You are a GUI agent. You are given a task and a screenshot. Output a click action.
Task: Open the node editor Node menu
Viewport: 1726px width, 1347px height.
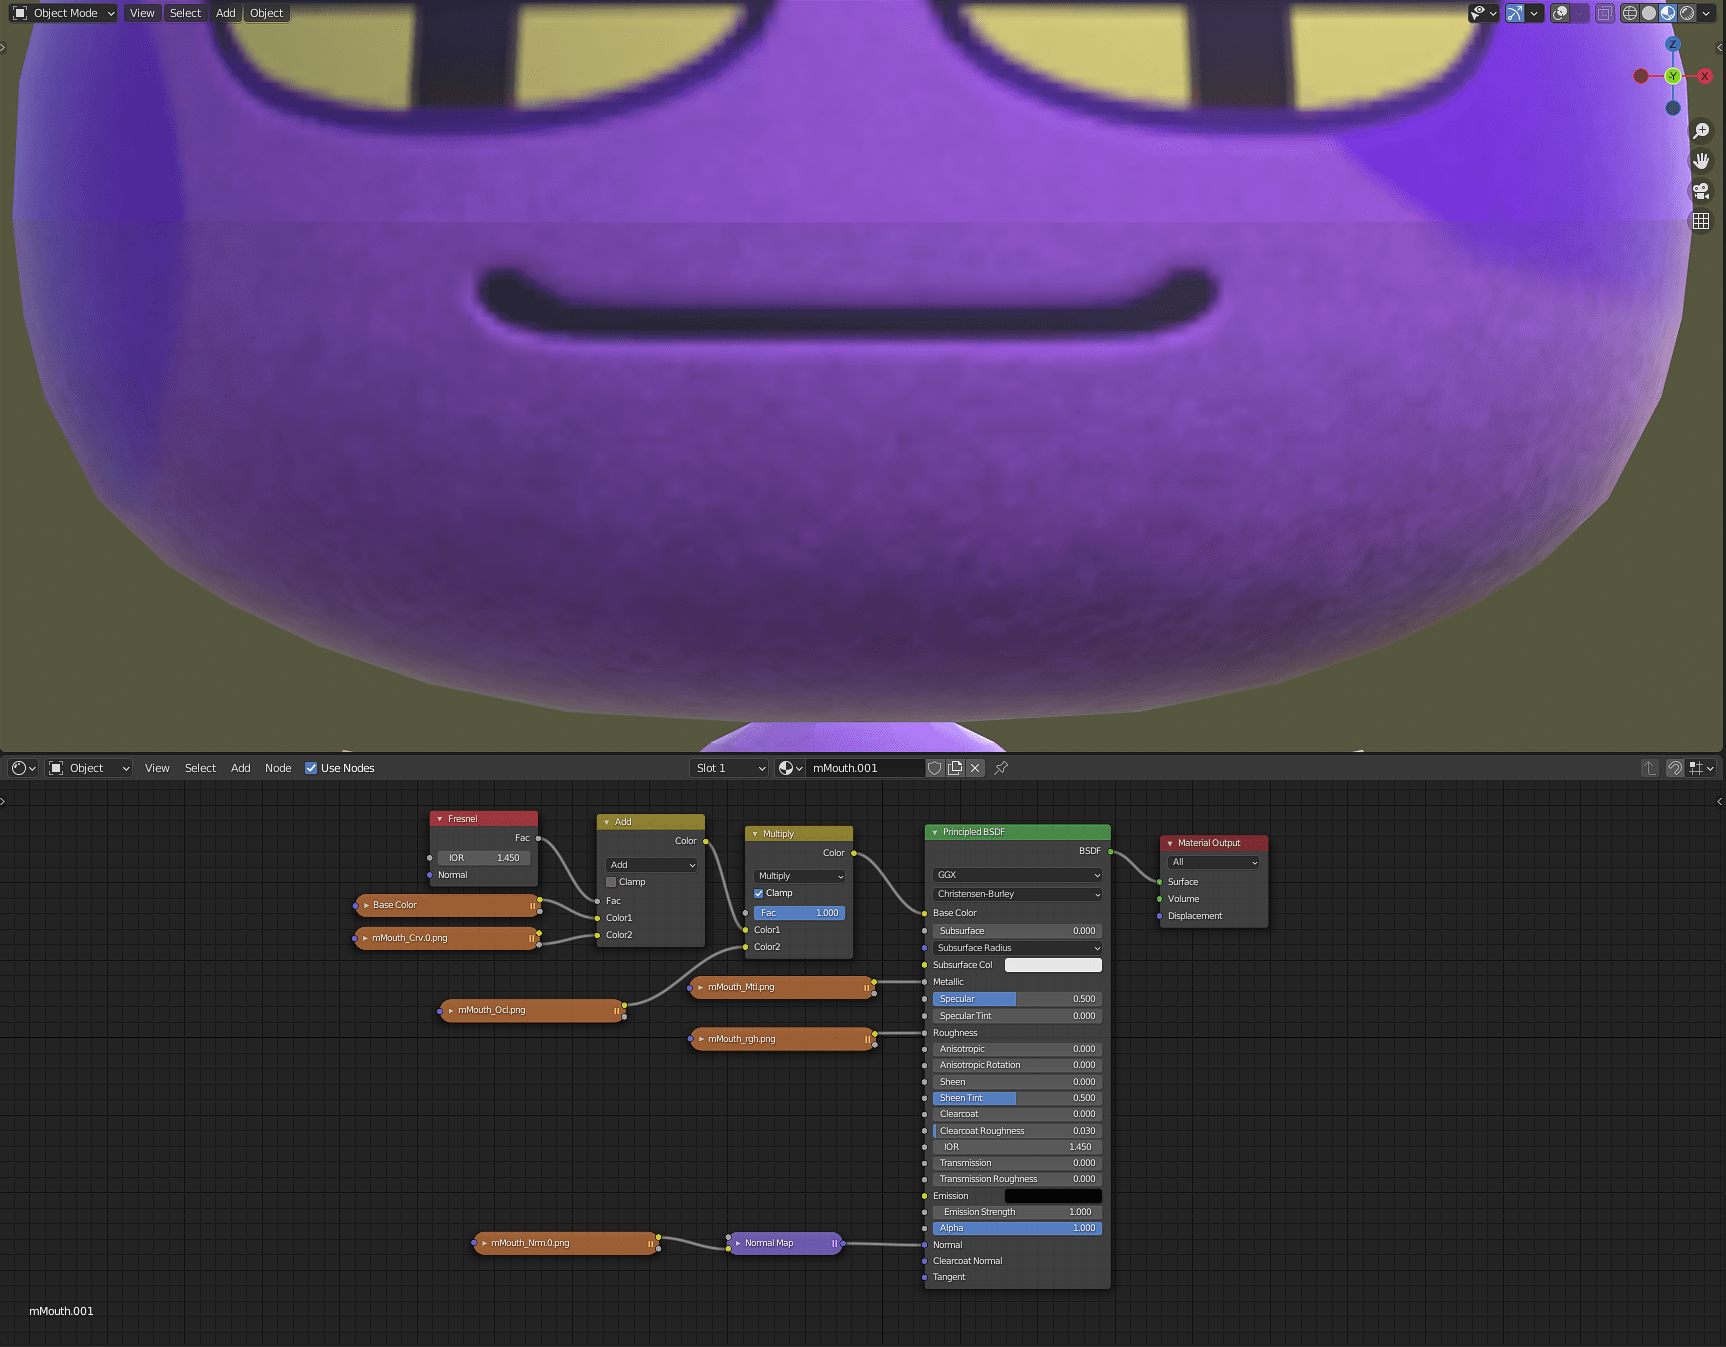(278, 768)
